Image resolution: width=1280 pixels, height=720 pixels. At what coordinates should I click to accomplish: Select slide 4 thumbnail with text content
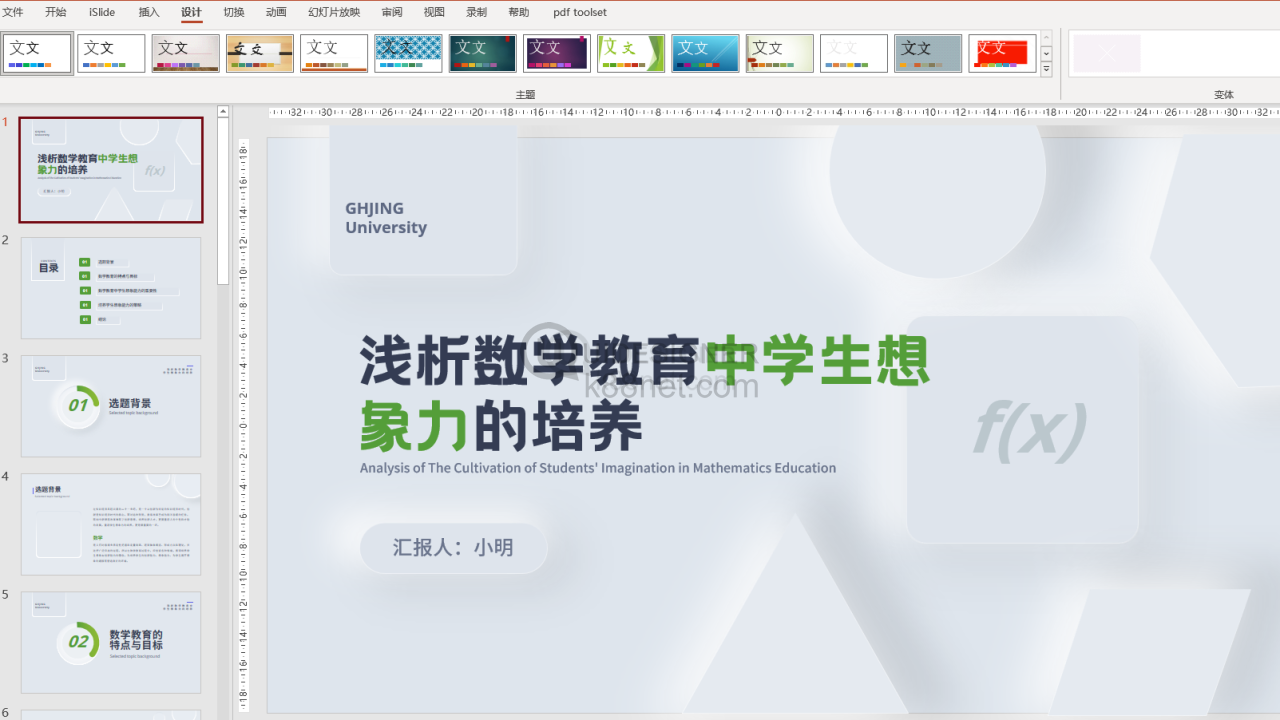pyautogui.click(x=111, y=524)
